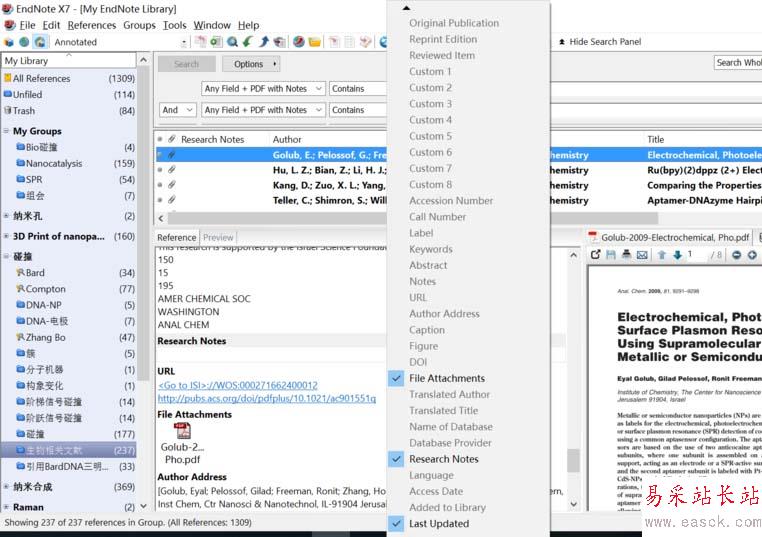762x537 pixels.
Task: Click the Return to Word Processor icon
Action: coord(365,42)
